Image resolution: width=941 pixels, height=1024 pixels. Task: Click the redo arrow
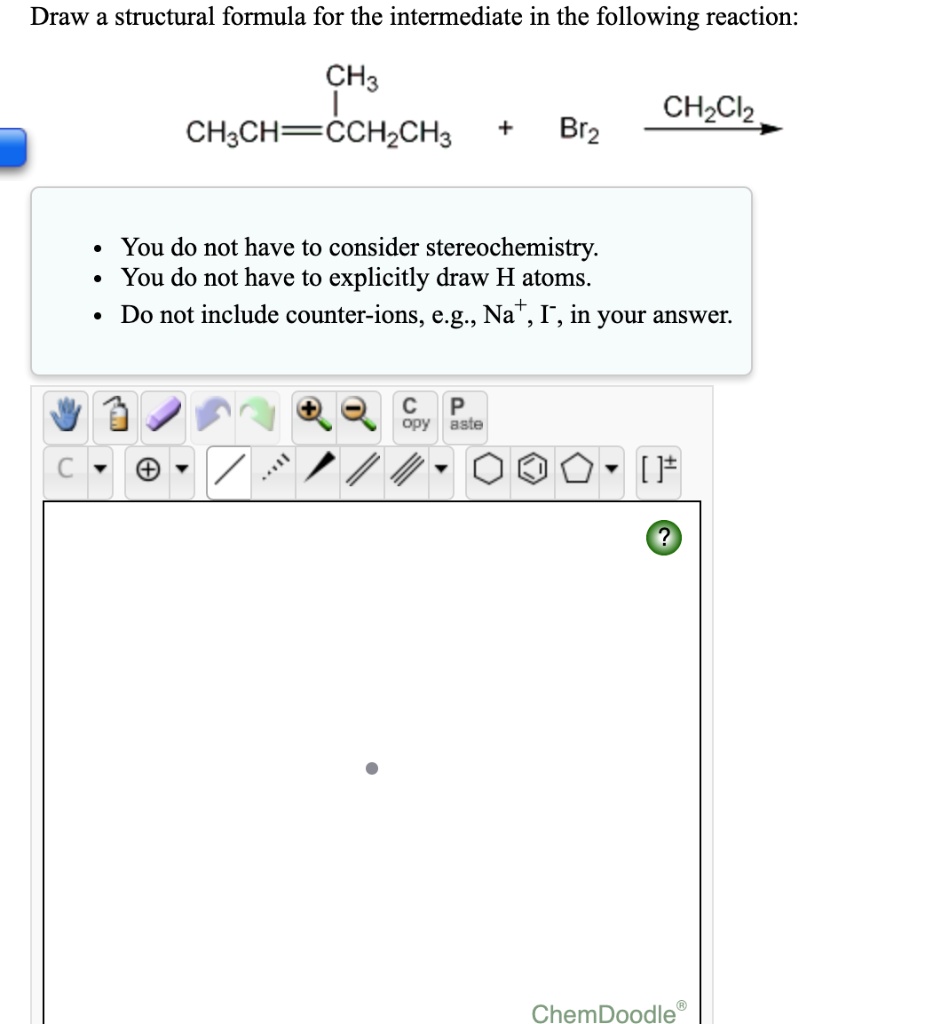coord(258,413)
